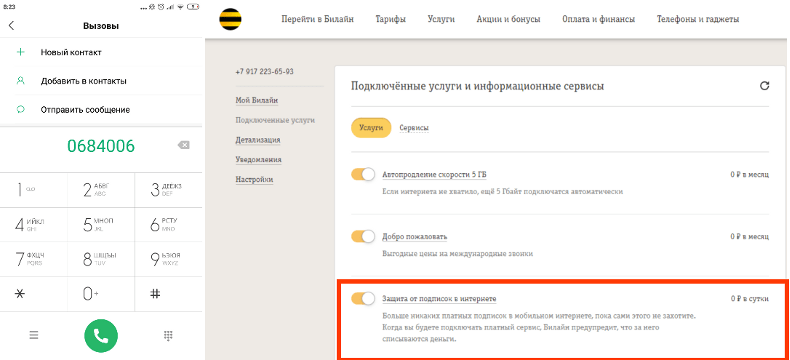
Task: Open Защита от подписок в интернете link
Action: [439, 299]
